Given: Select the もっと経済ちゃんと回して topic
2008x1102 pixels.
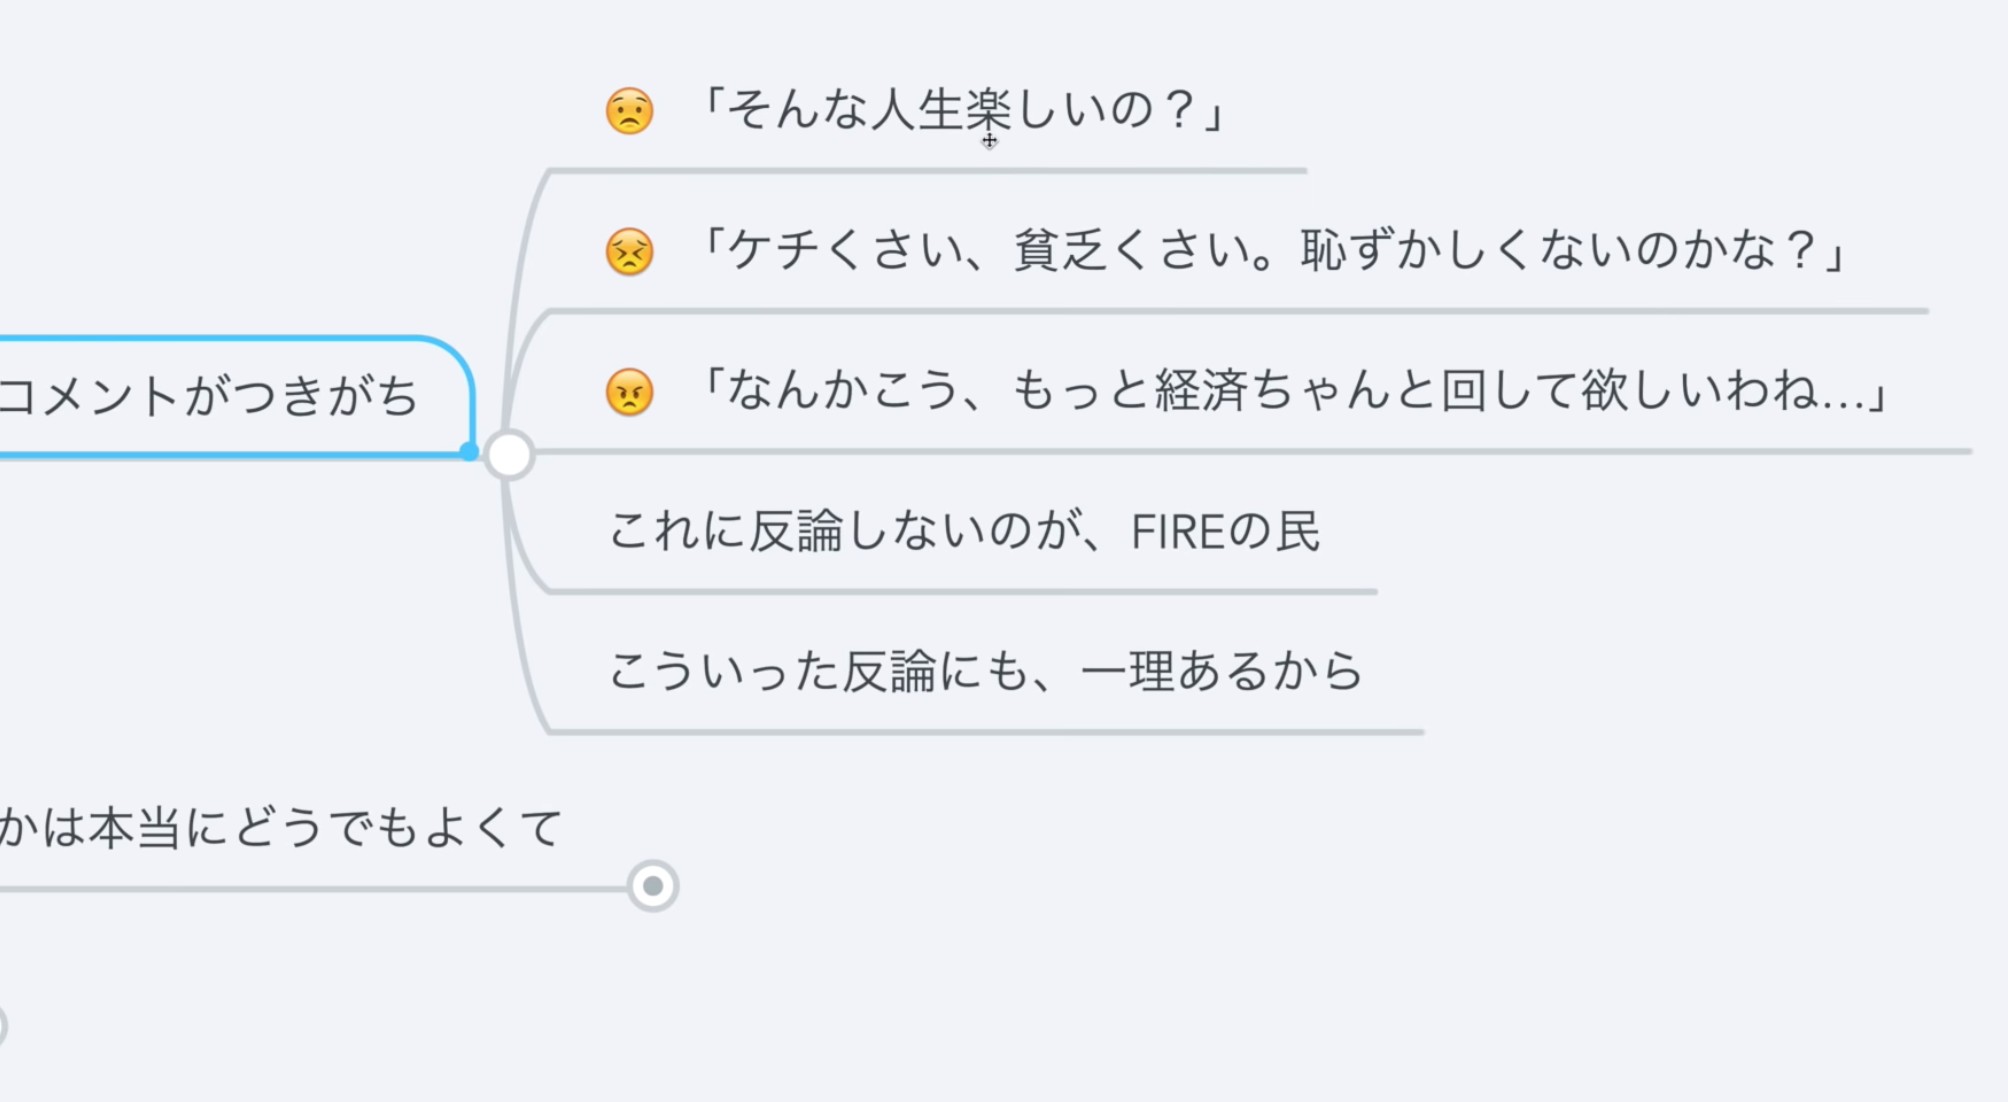Looking at the screenshot, I should point(1290,392).
